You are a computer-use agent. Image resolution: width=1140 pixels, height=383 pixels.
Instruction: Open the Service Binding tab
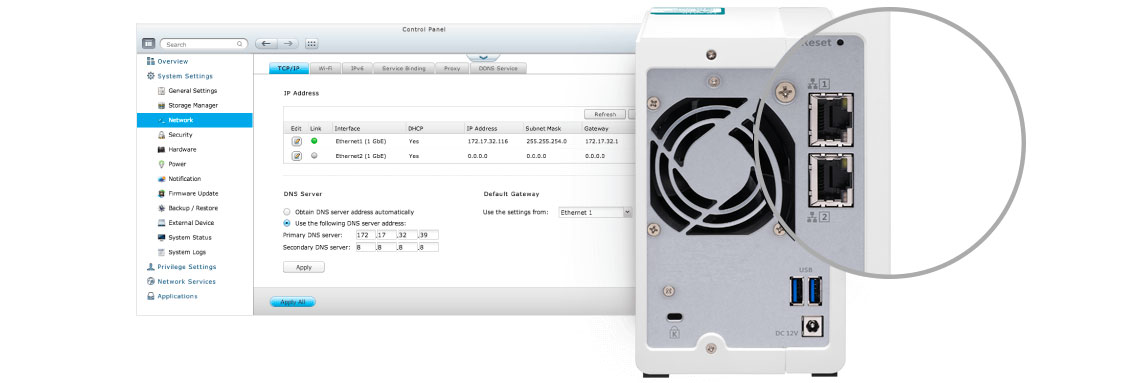404,68
